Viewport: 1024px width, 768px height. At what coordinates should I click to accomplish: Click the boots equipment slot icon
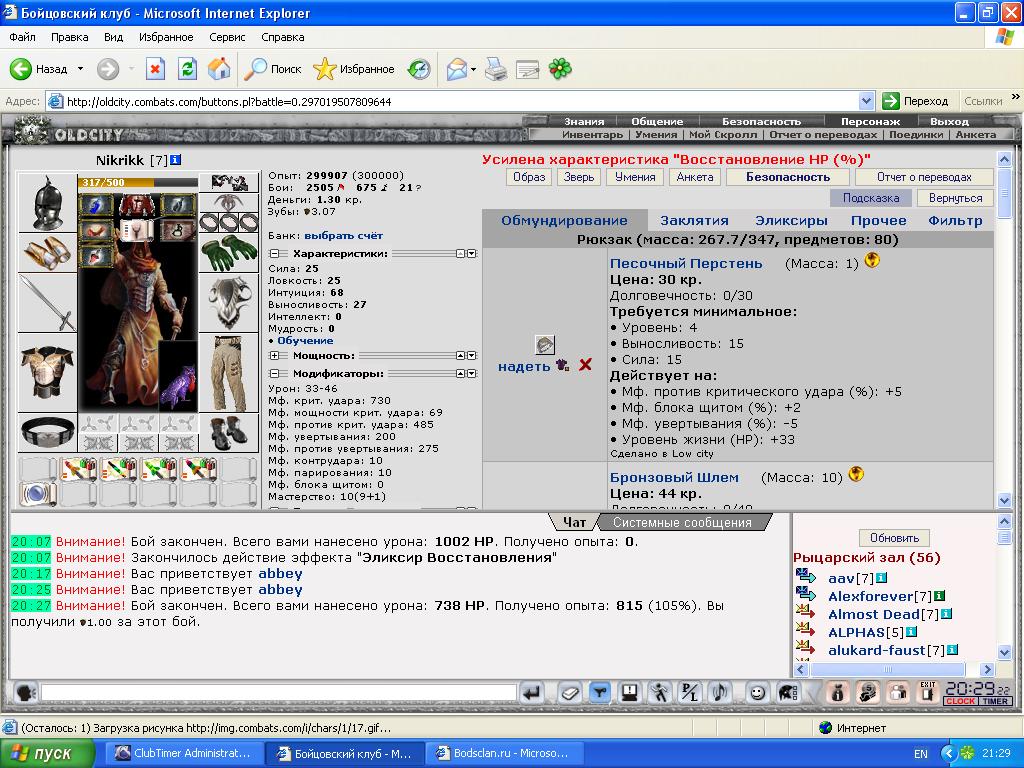[229, 432]
